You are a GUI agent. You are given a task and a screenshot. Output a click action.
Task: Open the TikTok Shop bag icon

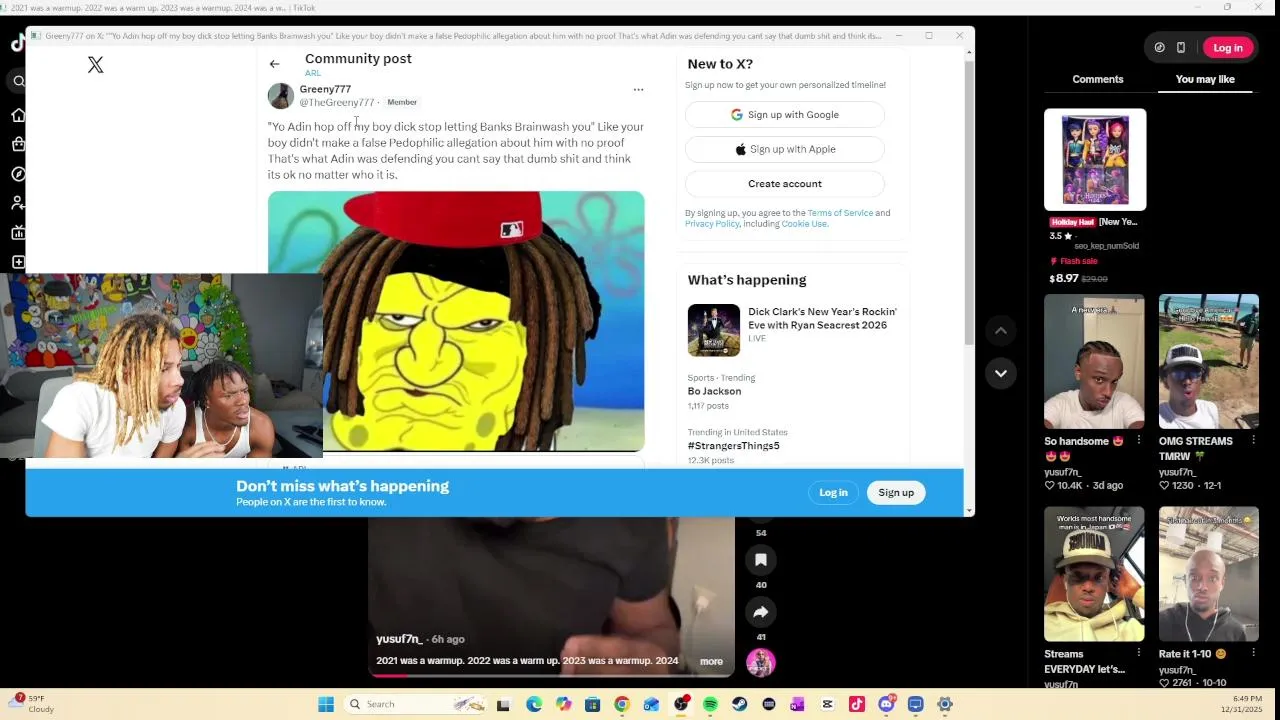pyautogui.click(x=18, y=145)
